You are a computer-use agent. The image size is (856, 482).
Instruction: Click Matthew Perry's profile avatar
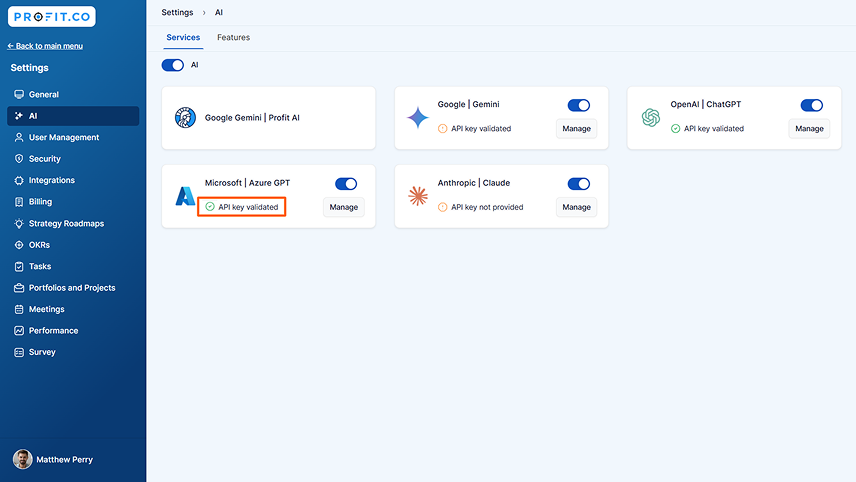pyautogui.click(x=23, y=459)
